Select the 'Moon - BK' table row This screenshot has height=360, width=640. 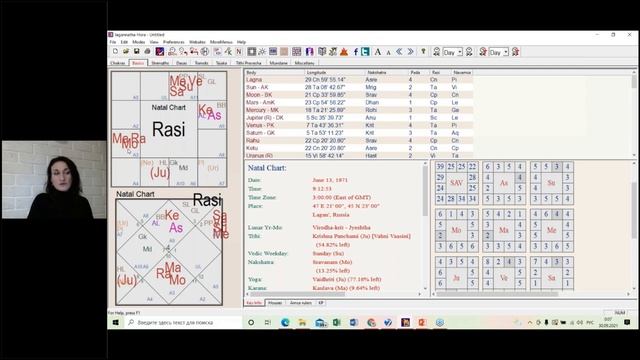pyautogui.click(x=359, y=95)
